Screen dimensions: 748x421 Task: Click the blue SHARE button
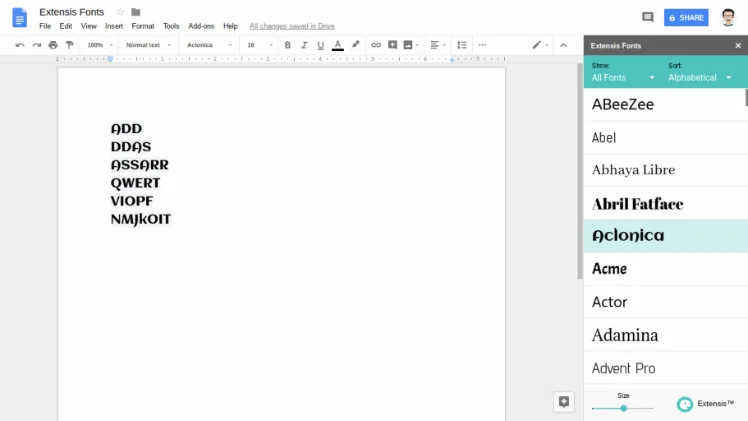pyautogui.click(x=686, y=18)
